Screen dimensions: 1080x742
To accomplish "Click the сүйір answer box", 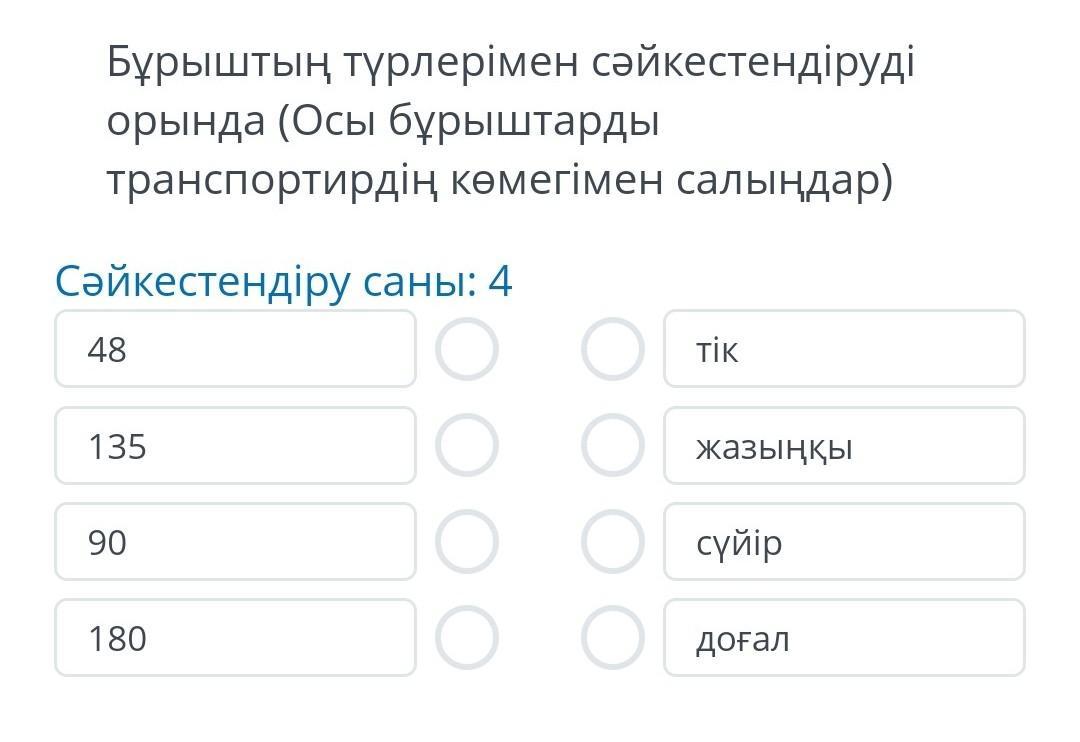I will 844,541.
